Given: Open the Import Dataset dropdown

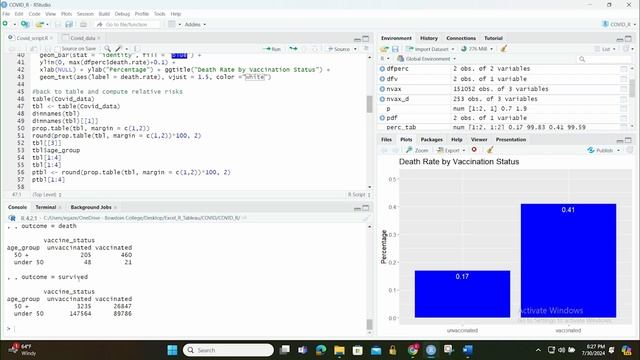Looking at the screenshot, I should click(x=430, y=49).
